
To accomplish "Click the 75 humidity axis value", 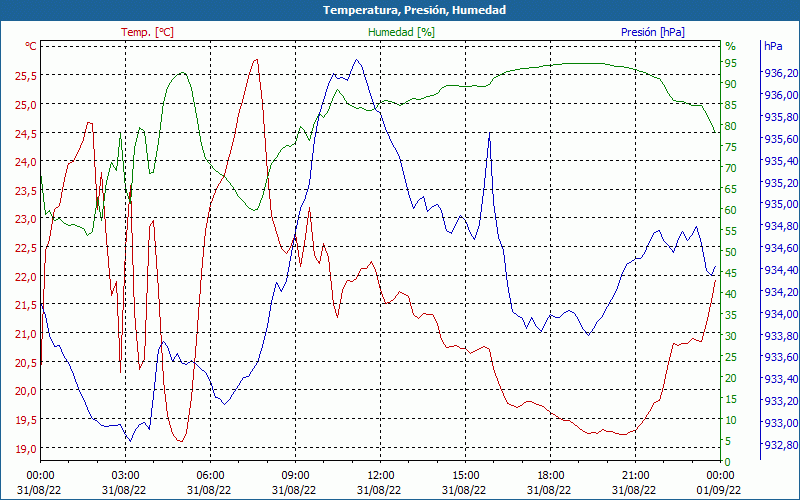I will [x=731, y=147].
